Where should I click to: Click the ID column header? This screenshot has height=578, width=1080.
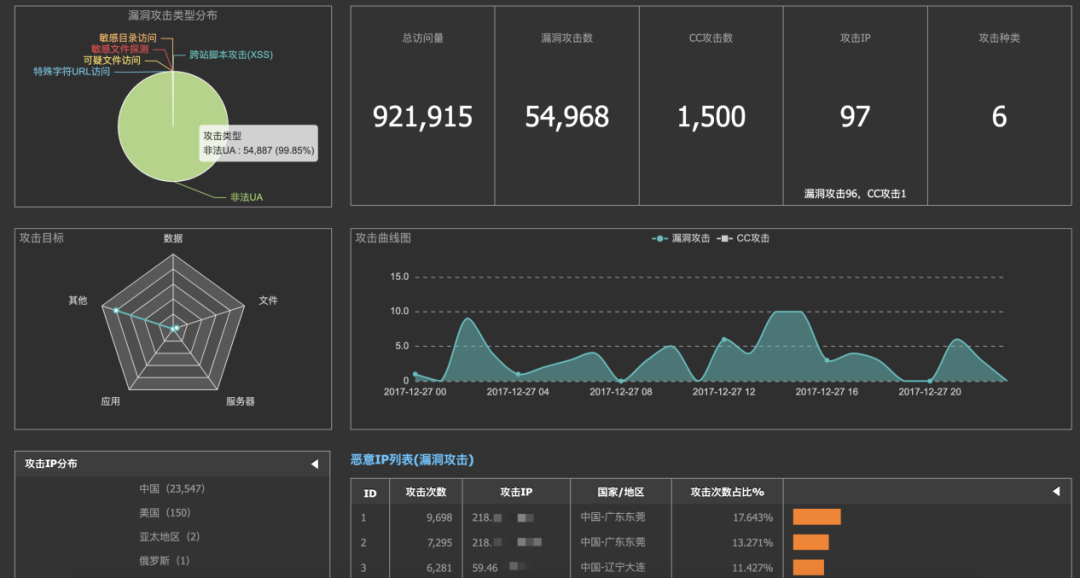click(x=370, y=493)
